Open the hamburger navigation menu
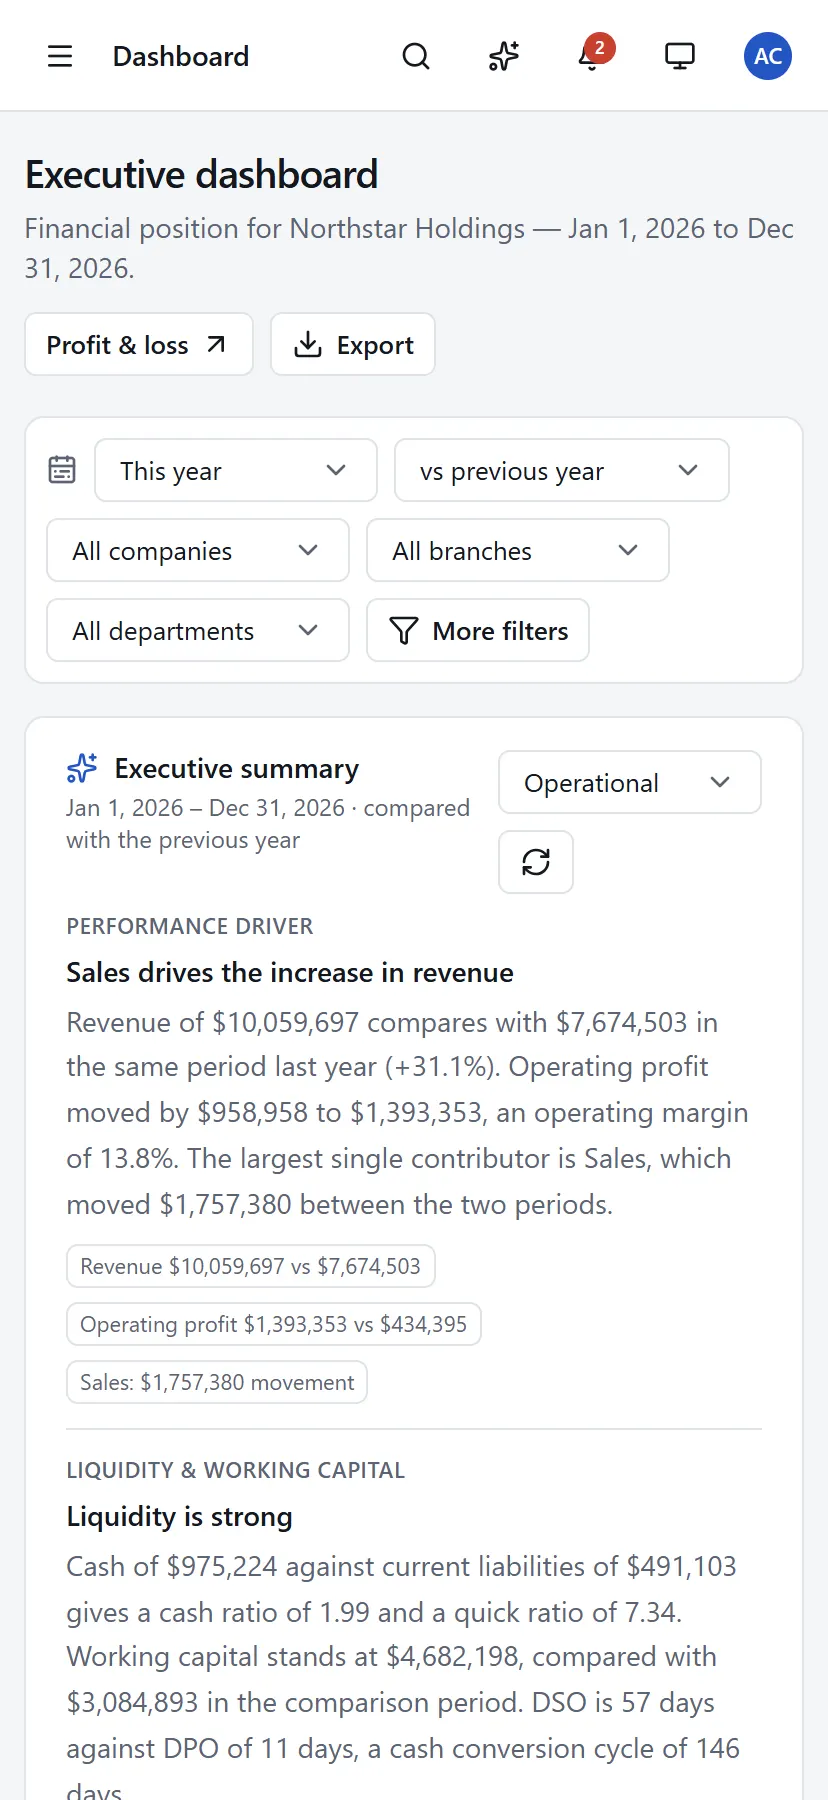Viewport: 828px width, 1800px height. tap(60, 56)
